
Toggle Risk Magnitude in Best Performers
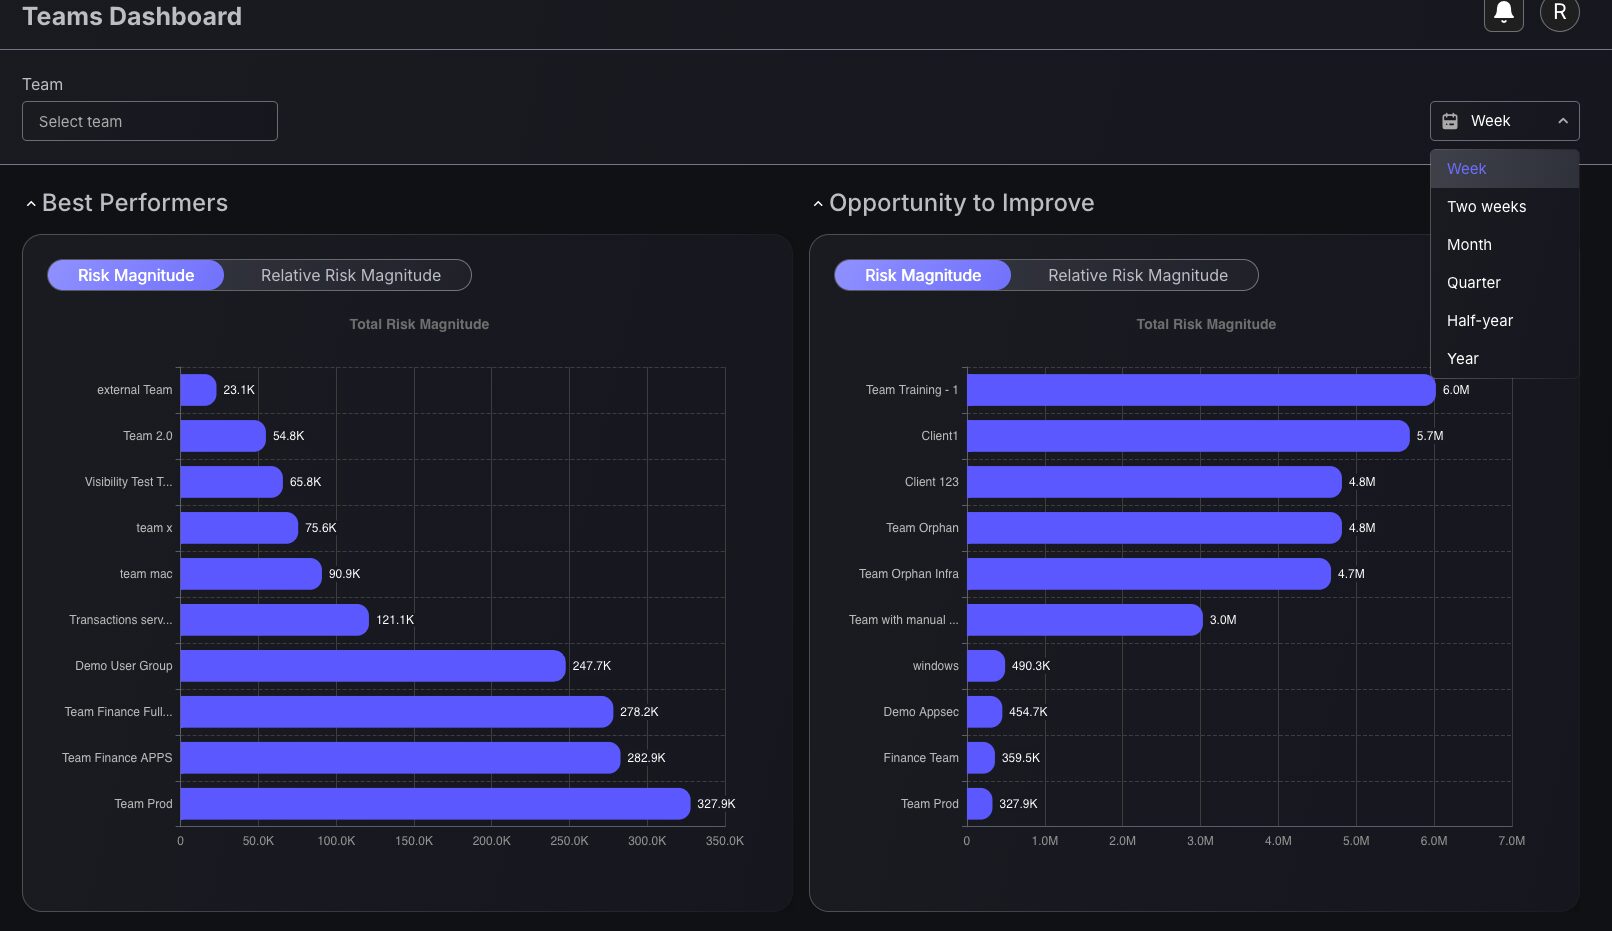pyautogui.click(x=136, y=275)
